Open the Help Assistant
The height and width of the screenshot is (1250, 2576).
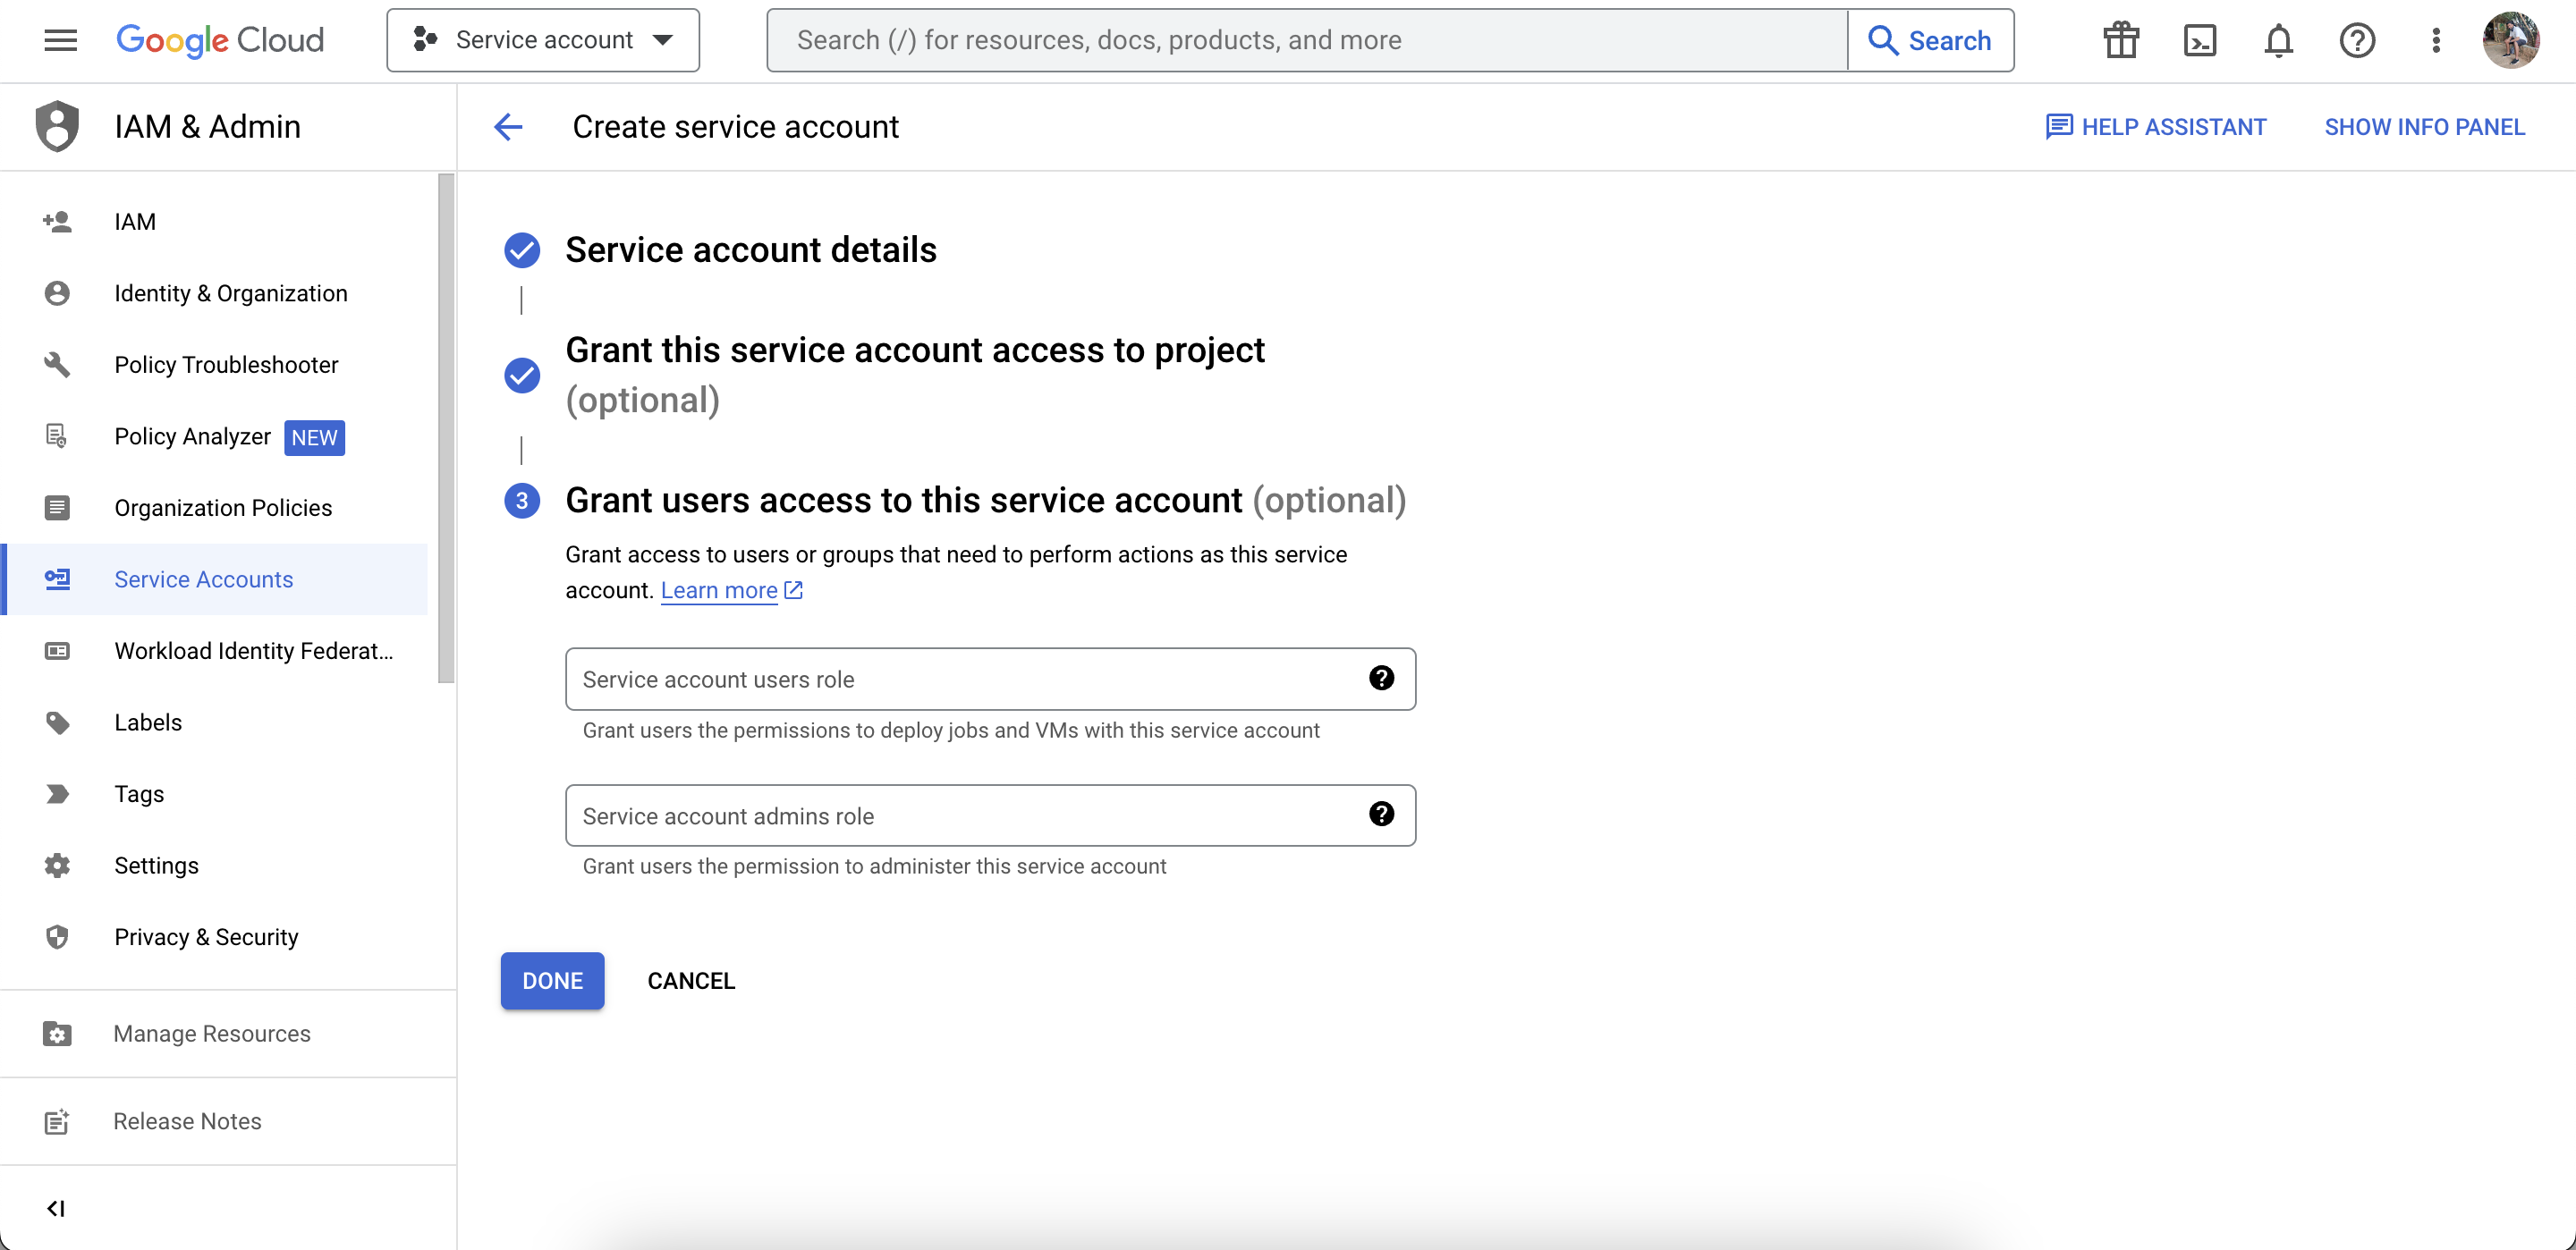click(2155, 127)
